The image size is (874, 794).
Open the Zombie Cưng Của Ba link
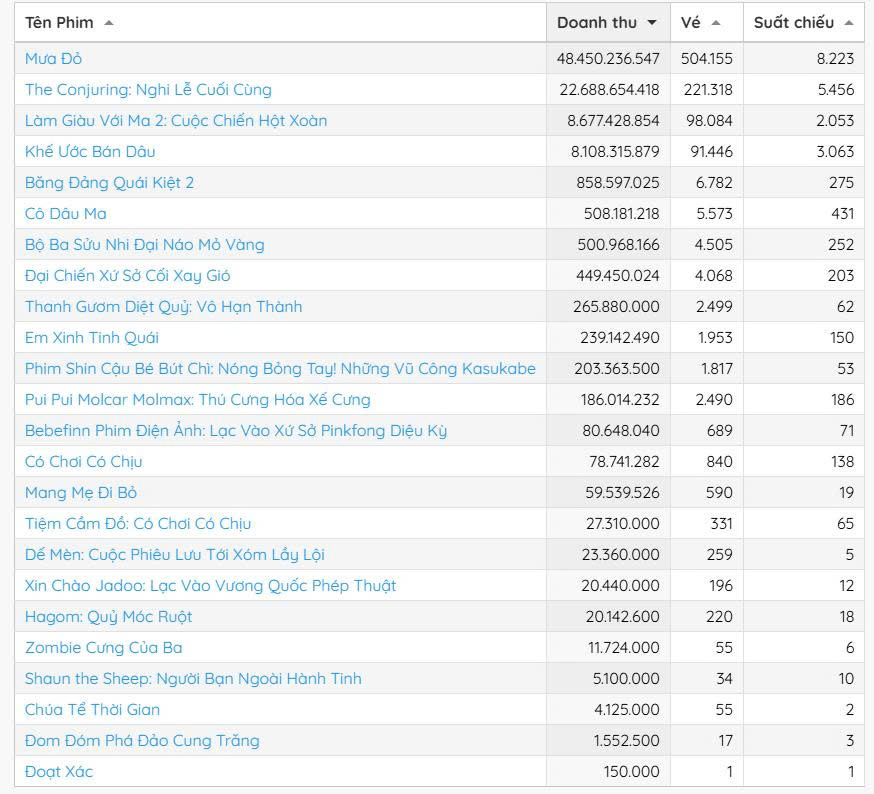pyautogui.click(x=104, y=648)
